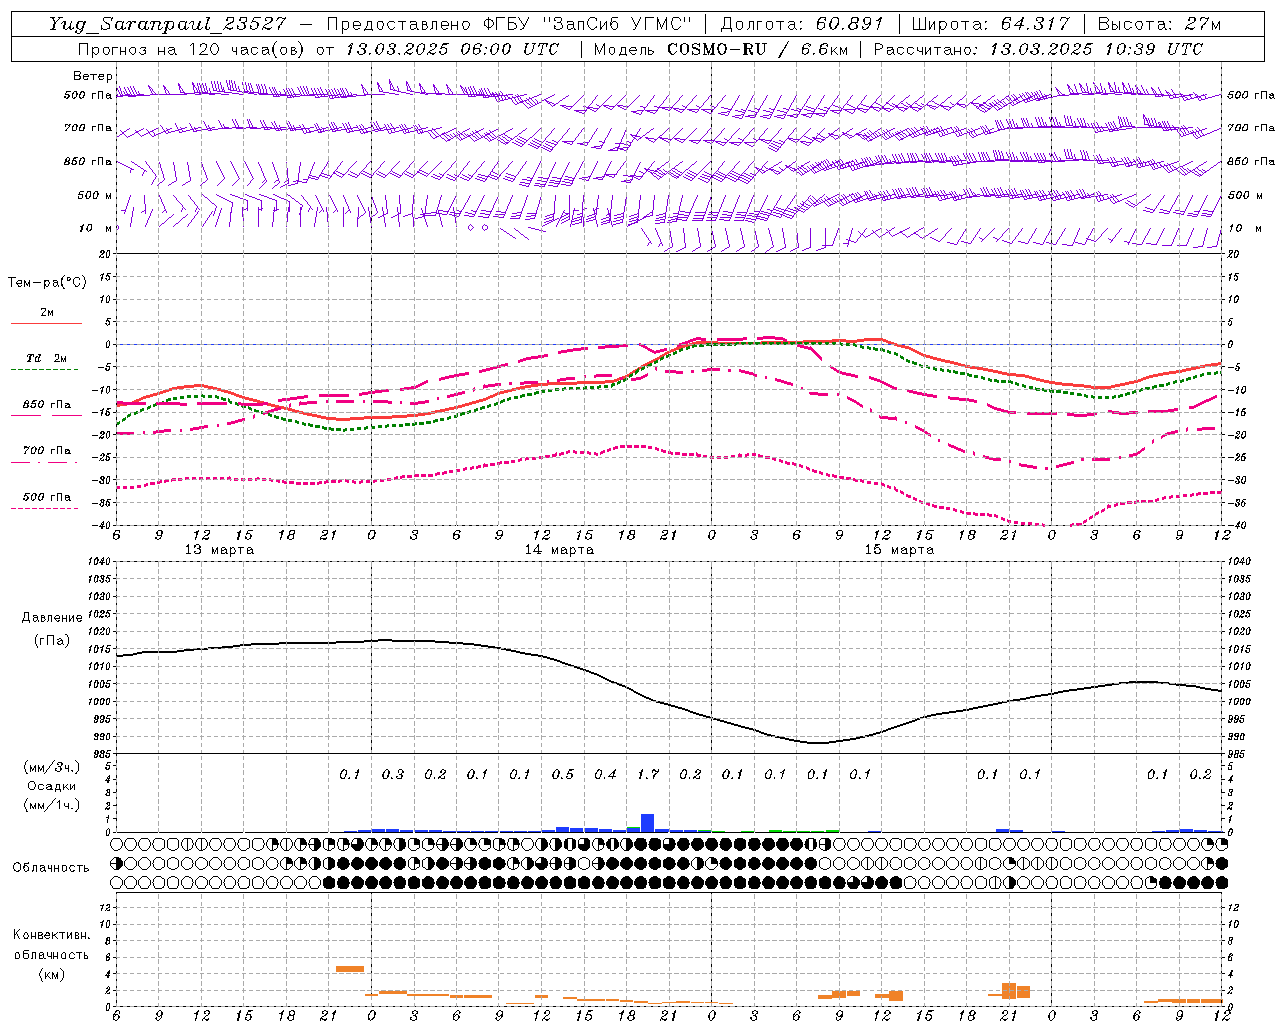Click the Тем-ра(°C) panel label
Viewport: 1280px width, 1024px height.
[x=47, y=283]
